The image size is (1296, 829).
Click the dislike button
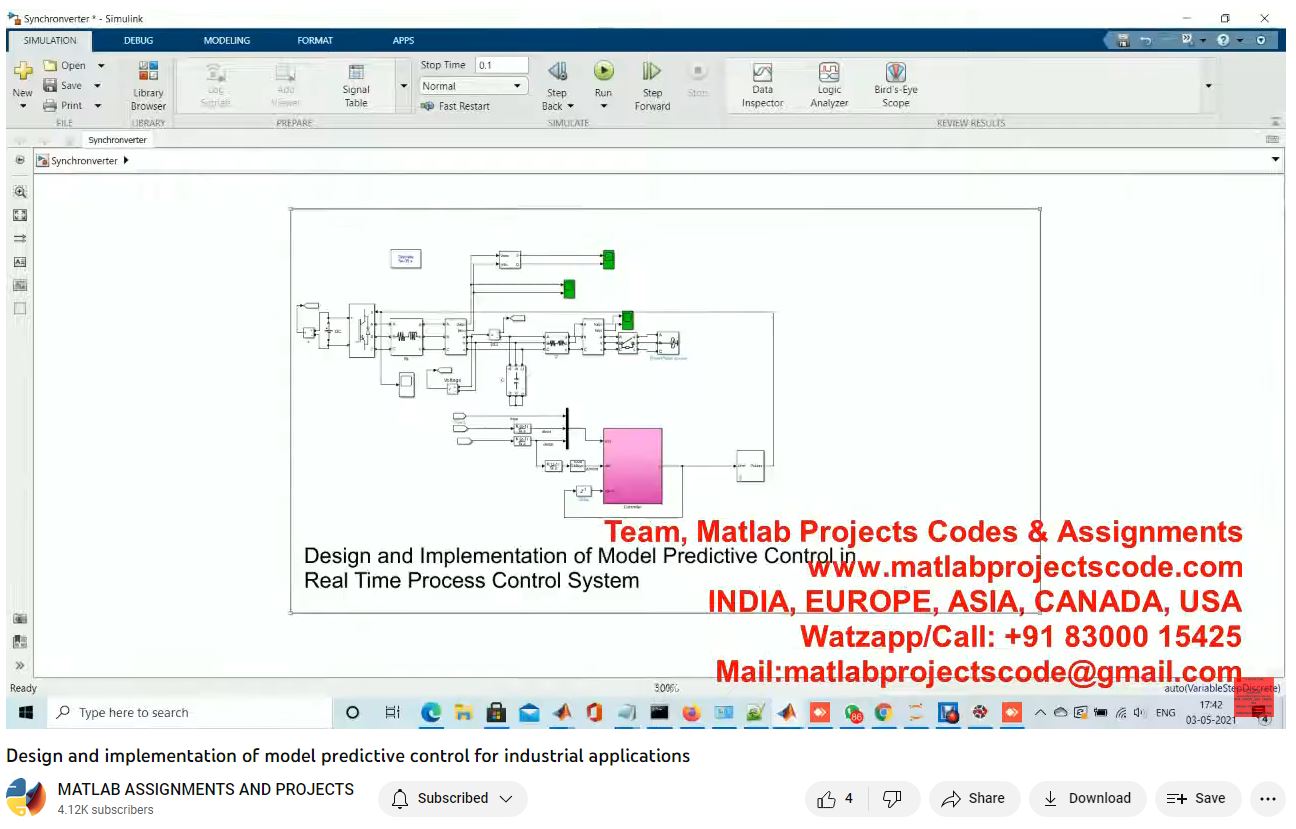coord(892,798)
